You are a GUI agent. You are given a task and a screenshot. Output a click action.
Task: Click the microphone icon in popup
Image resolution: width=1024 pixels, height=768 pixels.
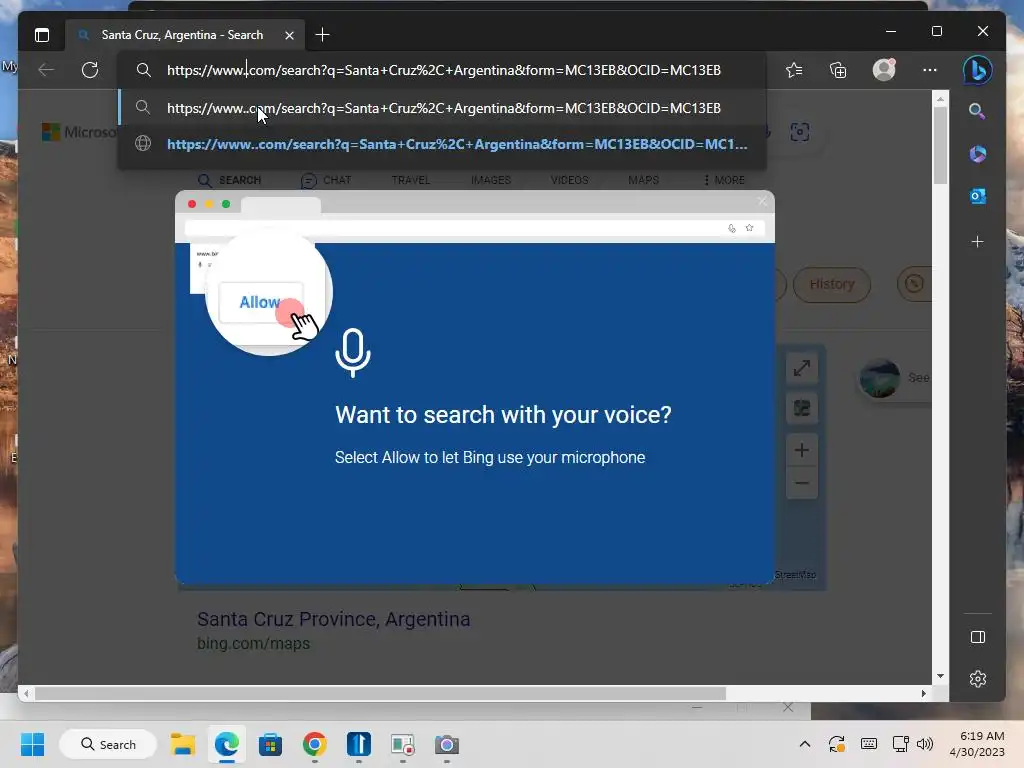[x=353, y=353]
